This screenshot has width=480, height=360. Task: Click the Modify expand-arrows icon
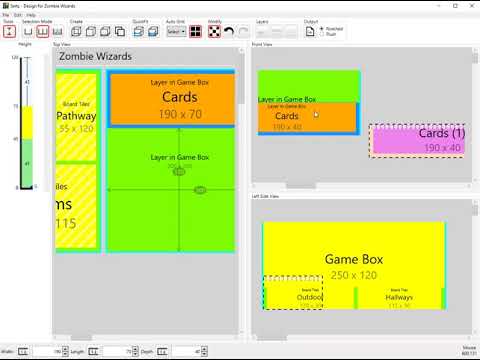click(214, 32)
